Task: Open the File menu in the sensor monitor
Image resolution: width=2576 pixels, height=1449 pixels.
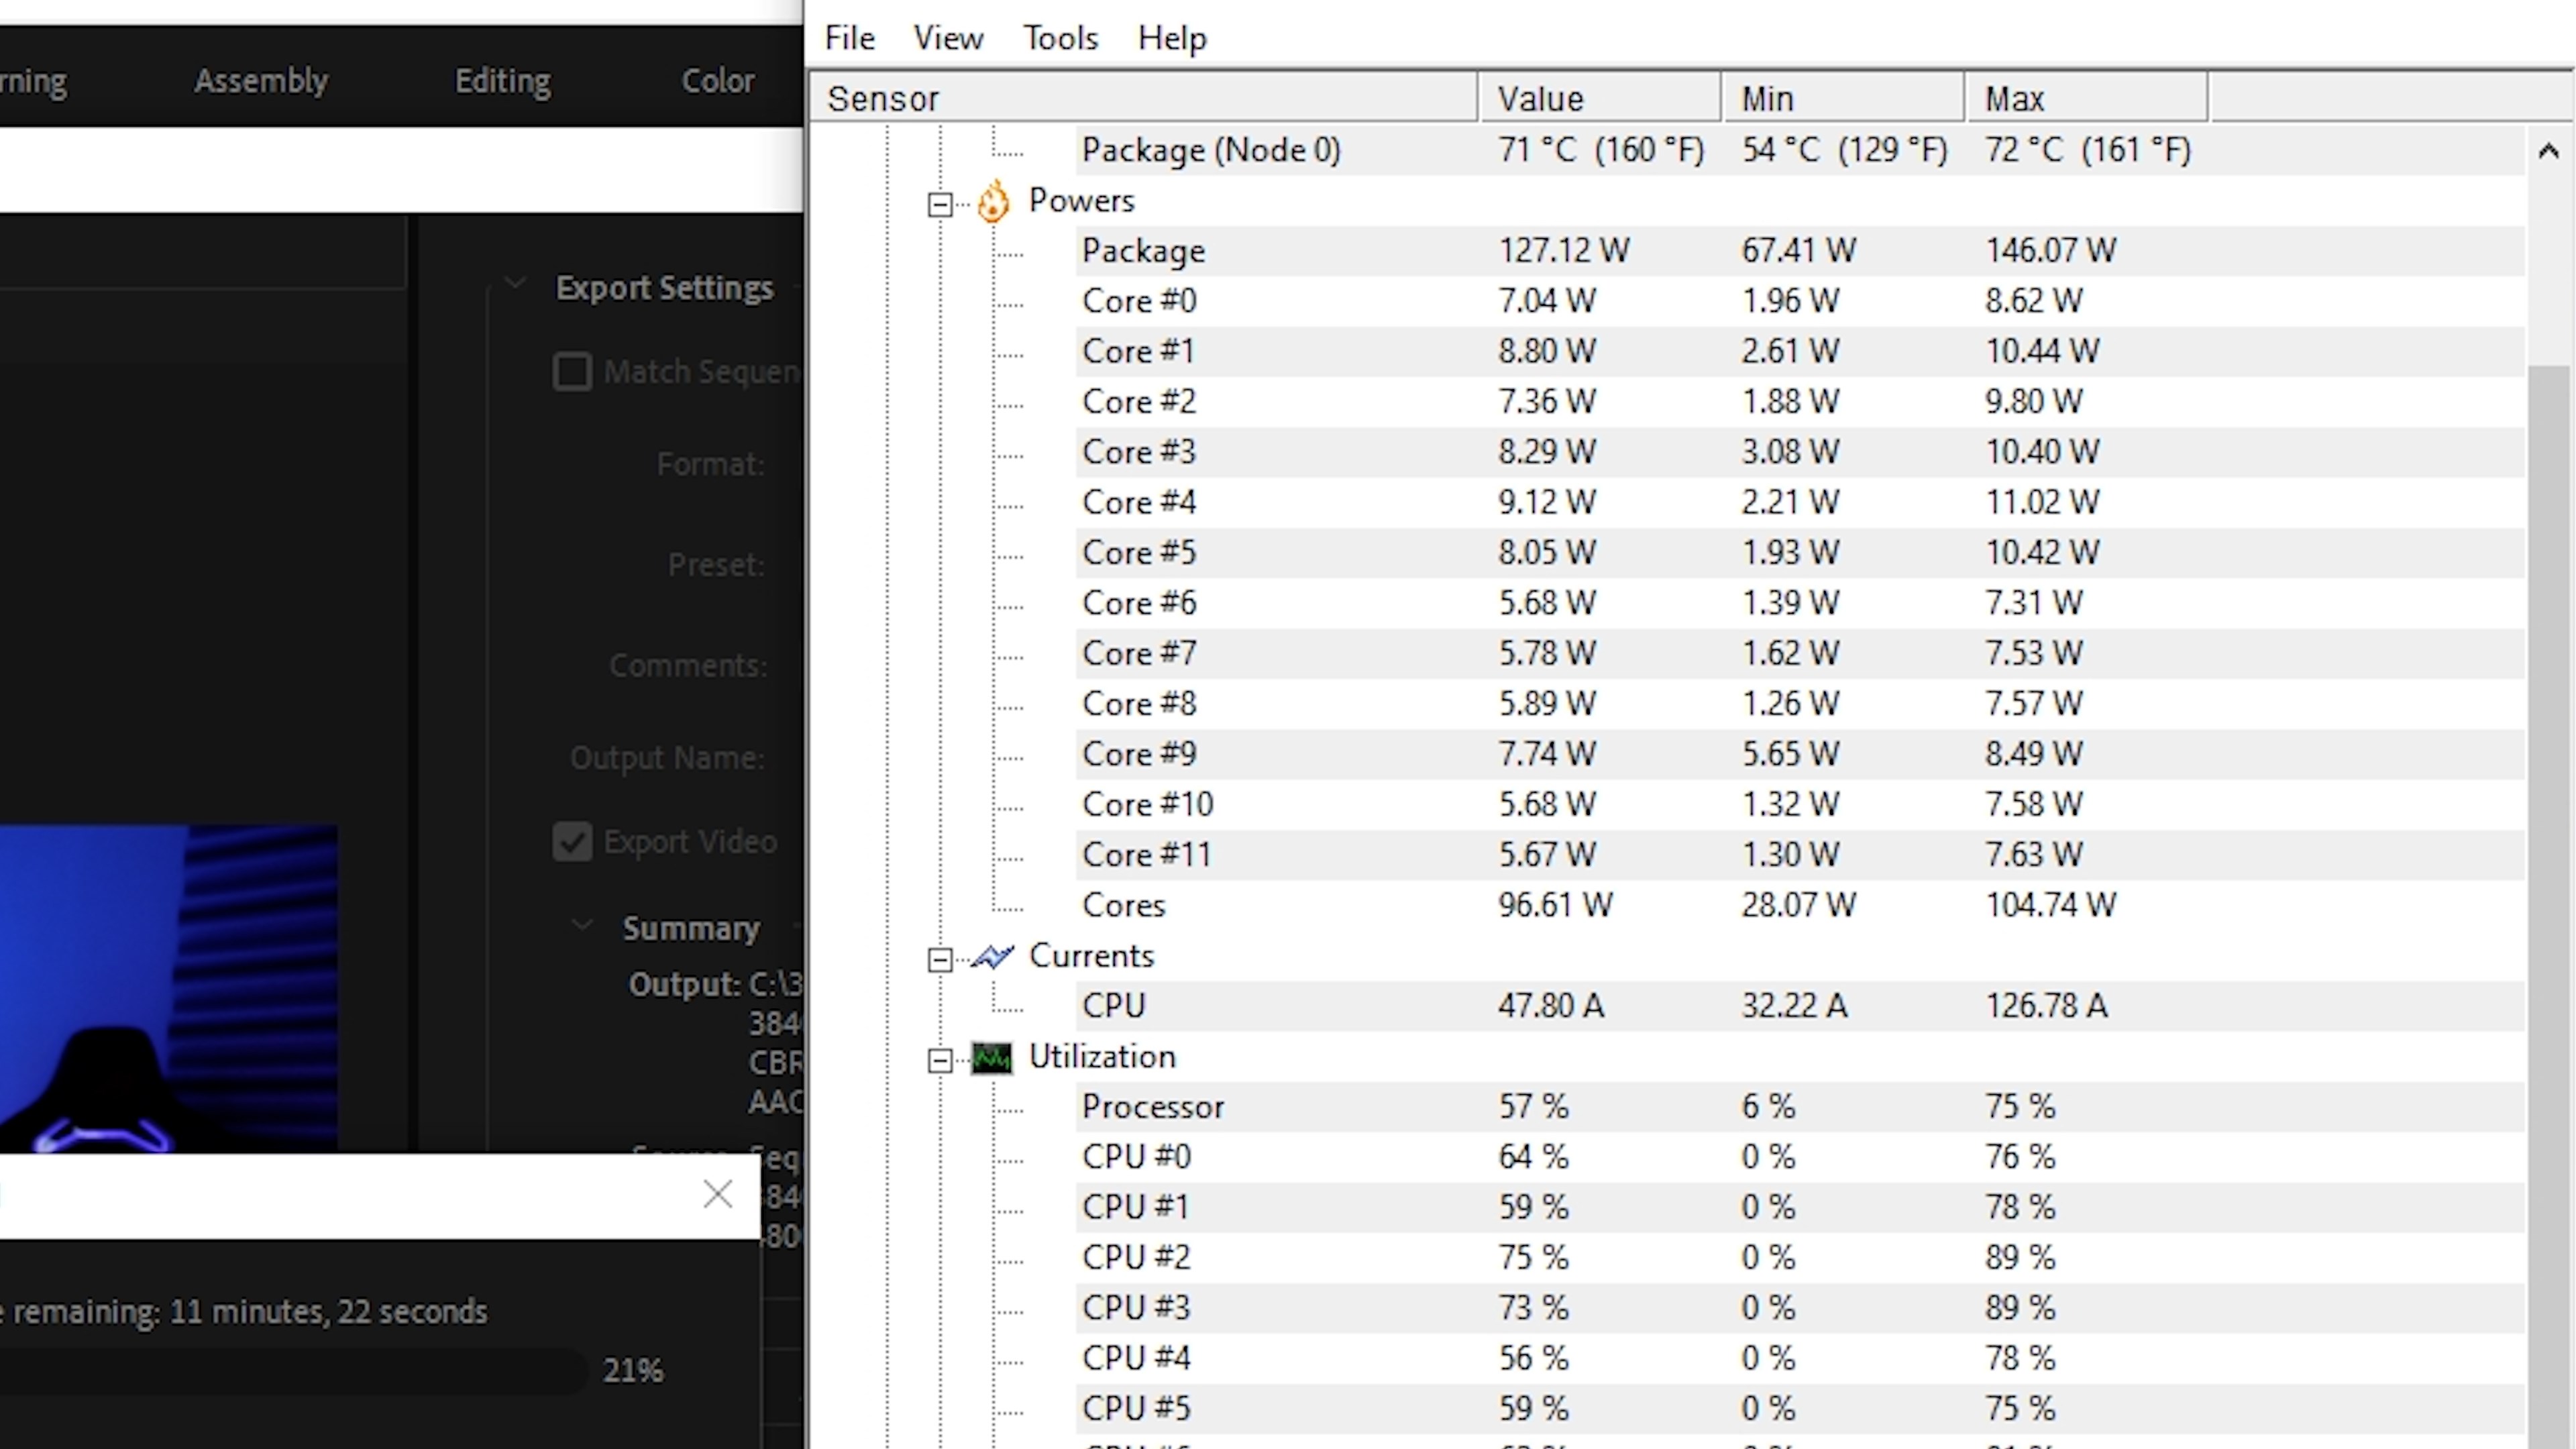Action: click(849, 38)
